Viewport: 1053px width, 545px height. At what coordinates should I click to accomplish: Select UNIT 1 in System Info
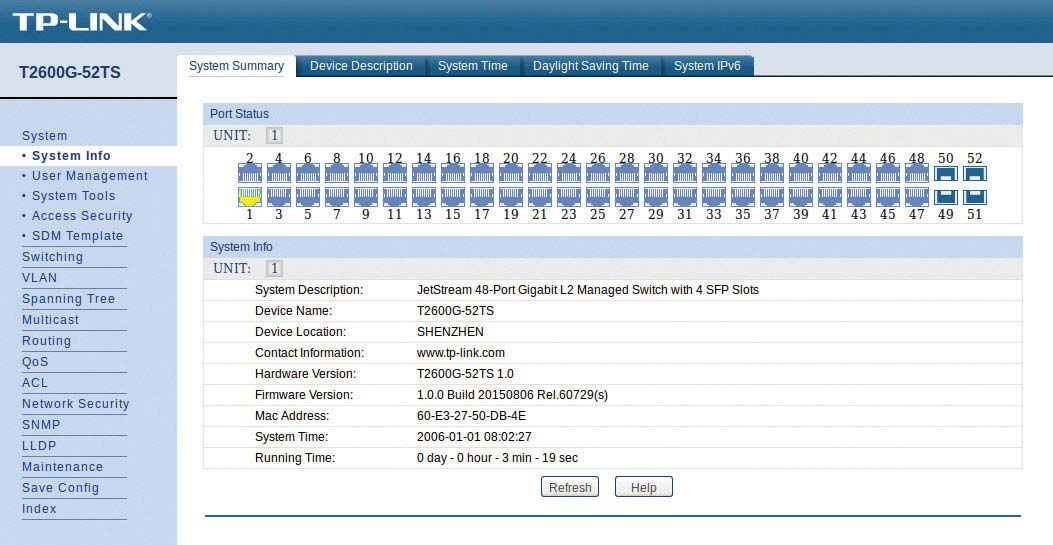273,268
